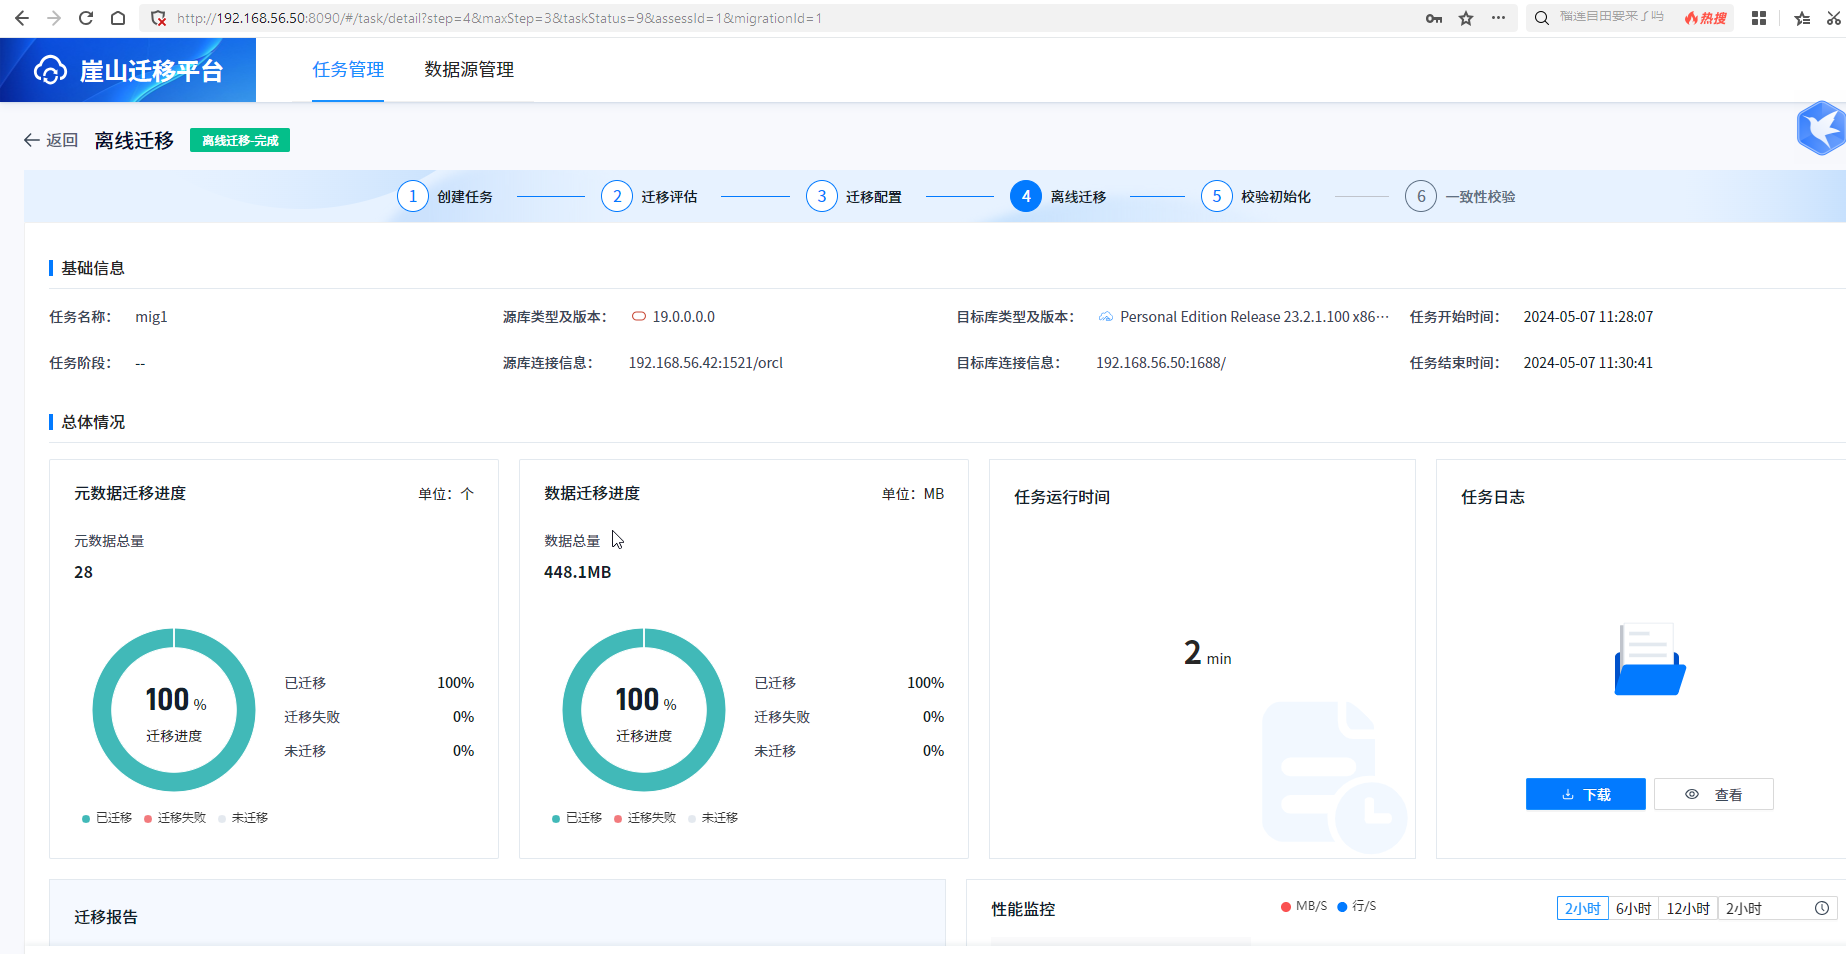Click the 数据迁移进度 donut progress ring

(x=644, y=710)
